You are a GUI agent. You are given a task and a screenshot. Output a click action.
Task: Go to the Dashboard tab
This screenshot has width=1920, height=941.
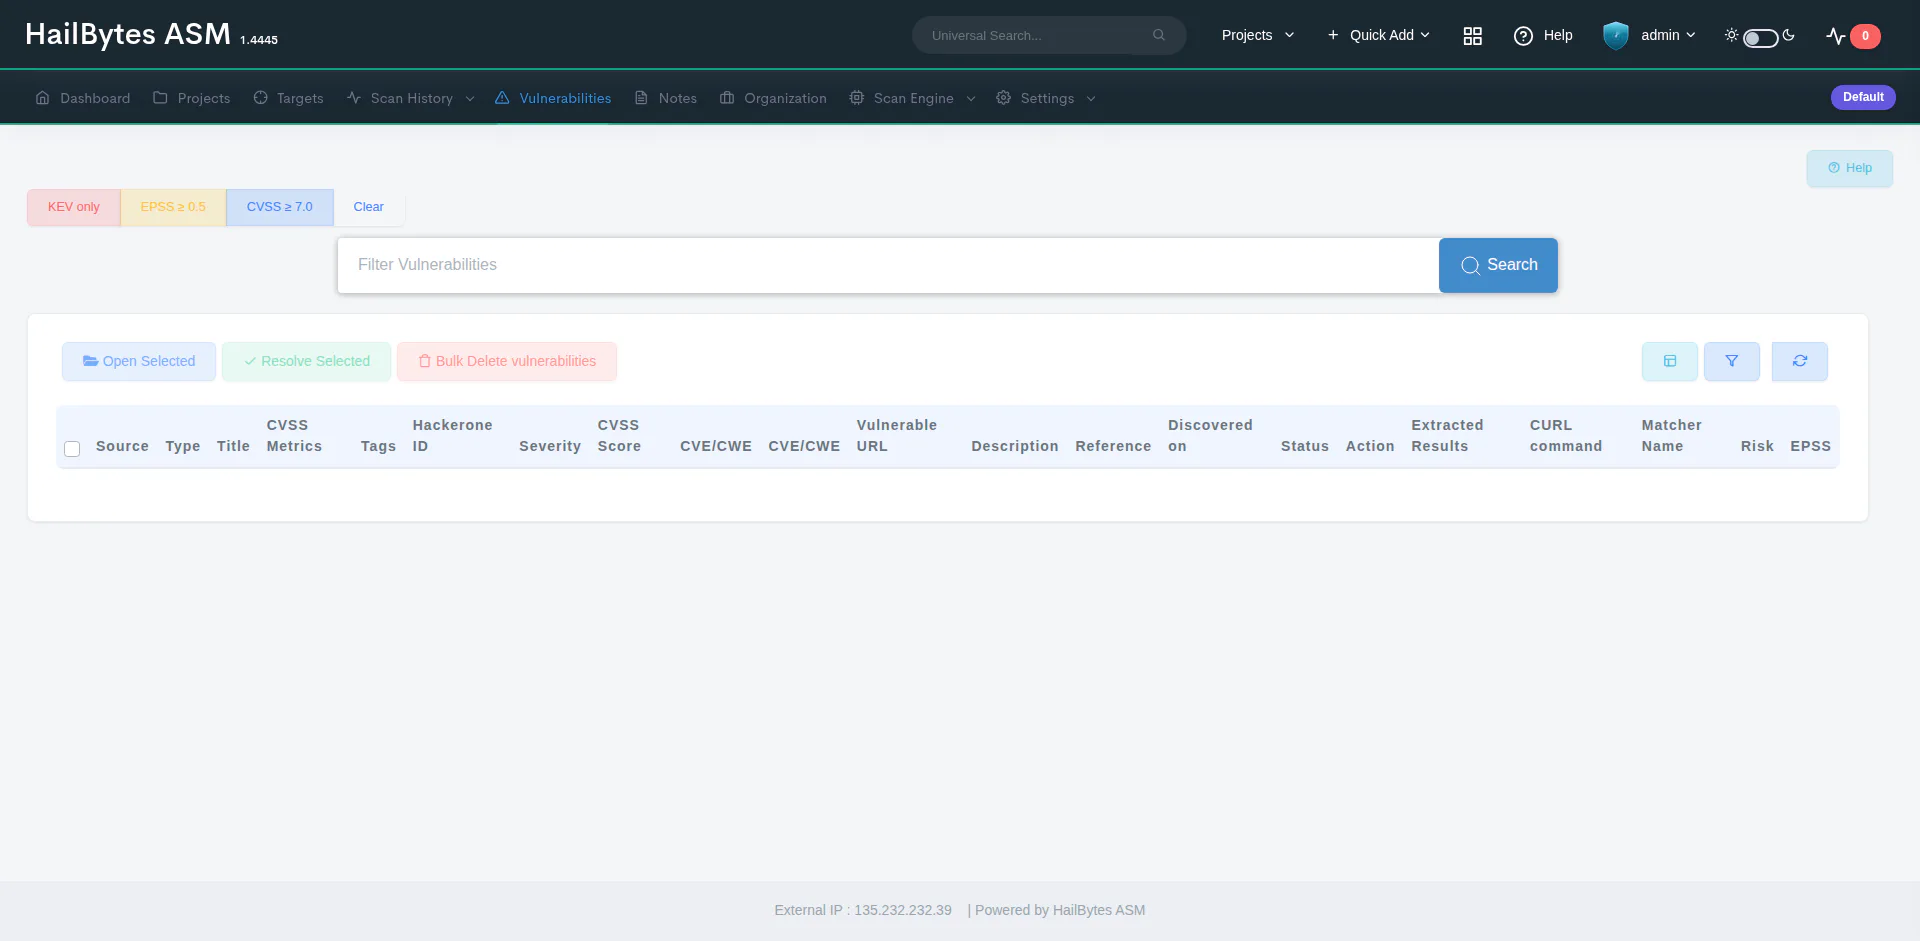[83, 98]
